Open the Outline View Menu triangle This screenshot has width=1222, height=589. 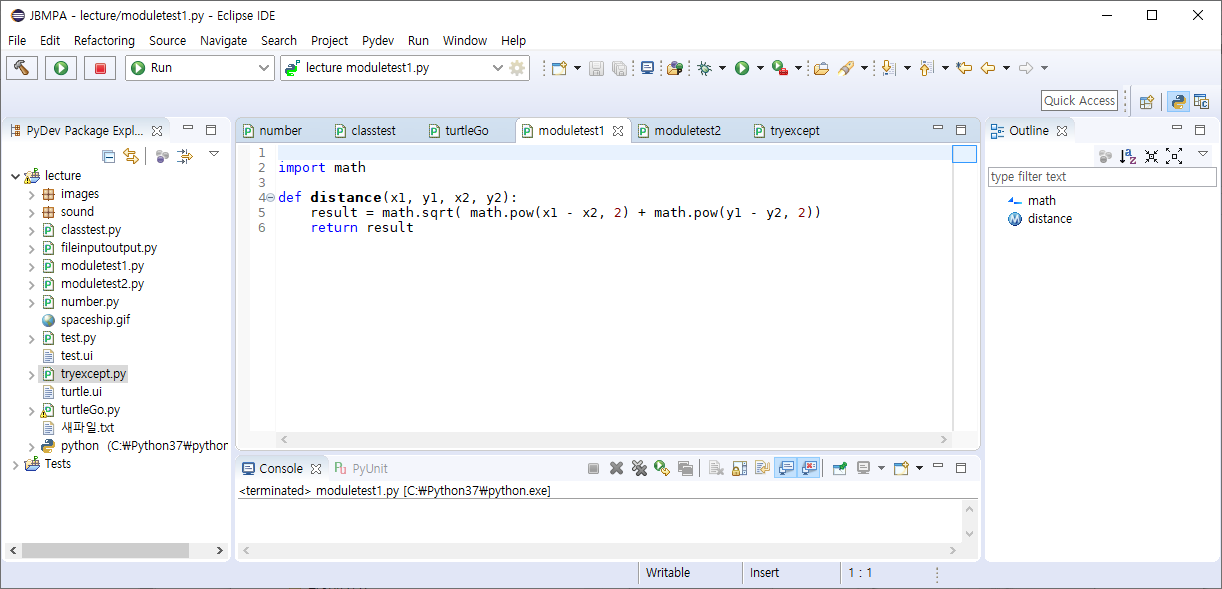1203,155
